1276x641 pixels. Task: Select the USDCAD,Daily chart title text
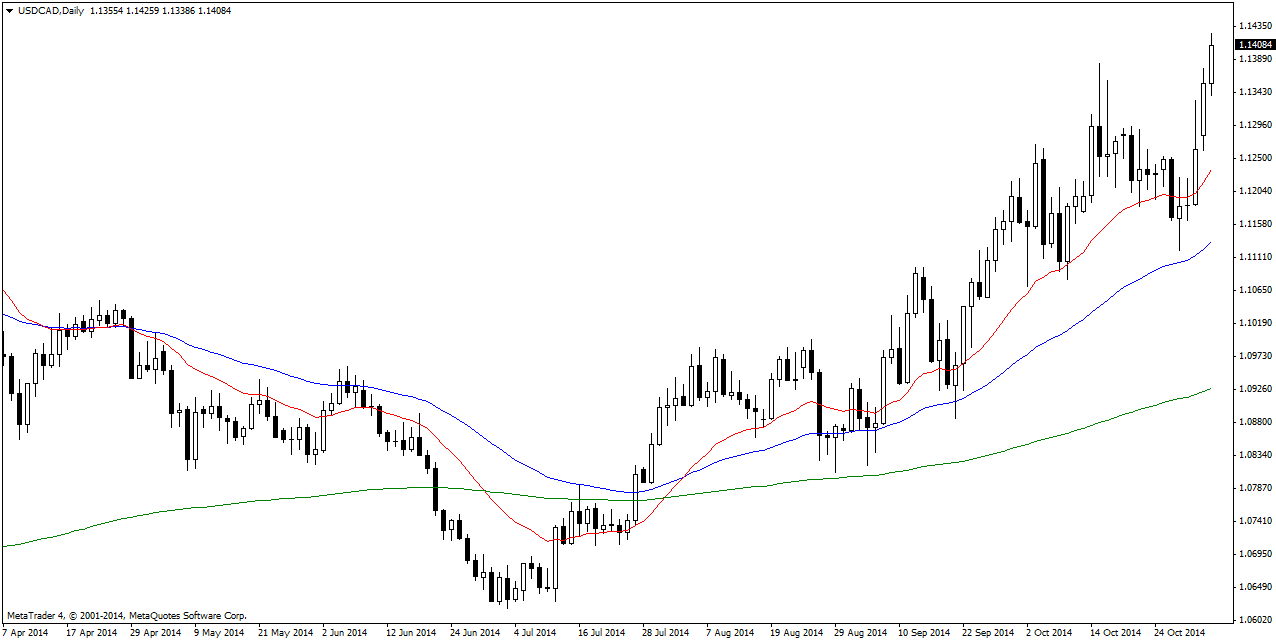click(x=52, y=11)
